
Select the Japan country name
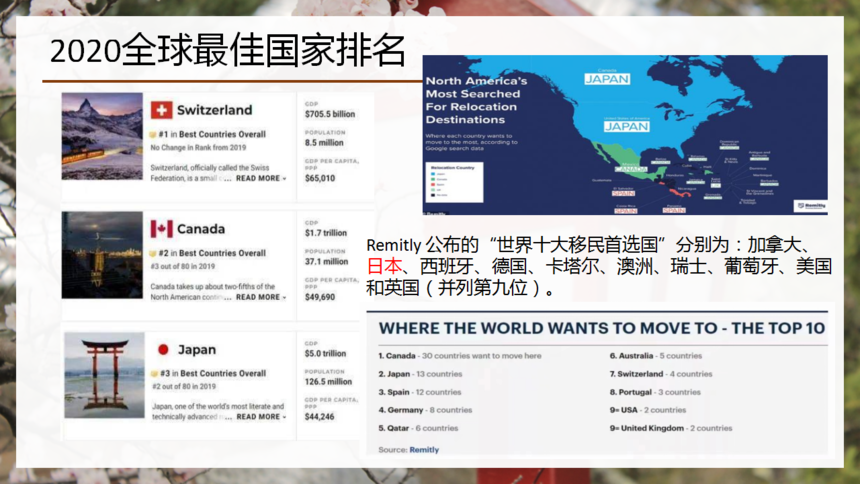196,350
